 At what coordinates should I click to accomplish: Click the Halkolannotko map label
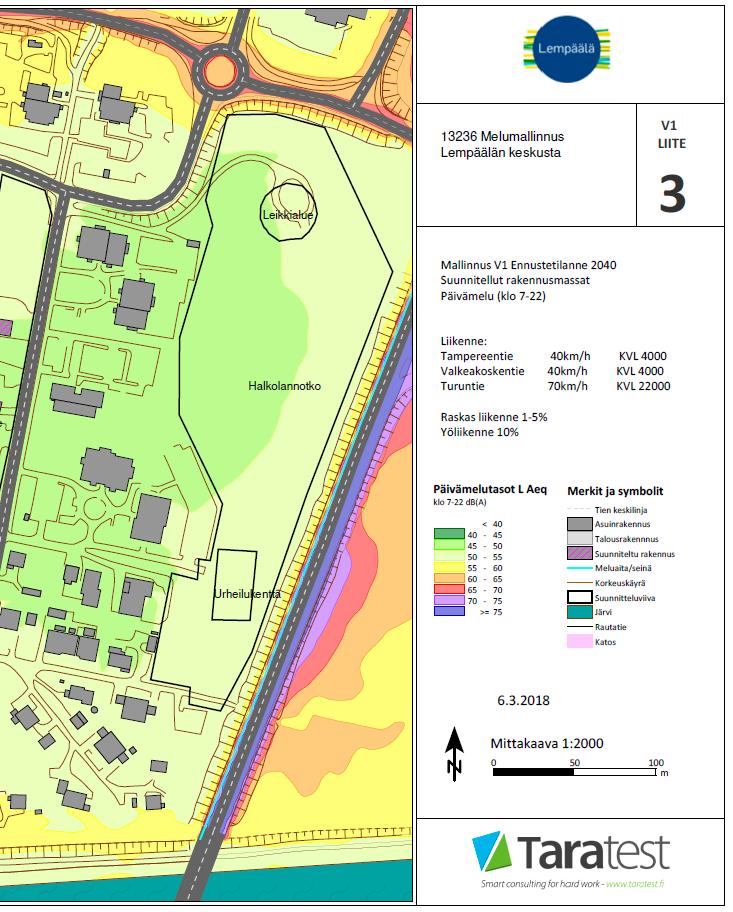[x=284, y=386]
